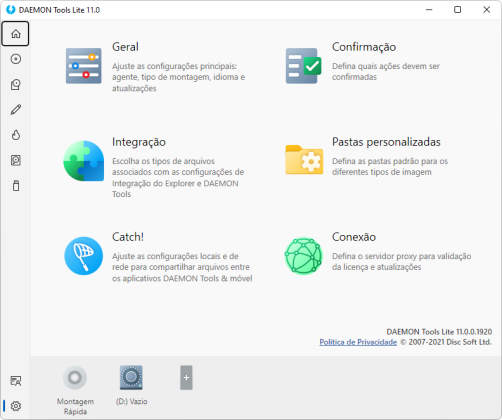Open the Home sidebar icon
This screenshot has height=420, width=502.
pos(15,34)
